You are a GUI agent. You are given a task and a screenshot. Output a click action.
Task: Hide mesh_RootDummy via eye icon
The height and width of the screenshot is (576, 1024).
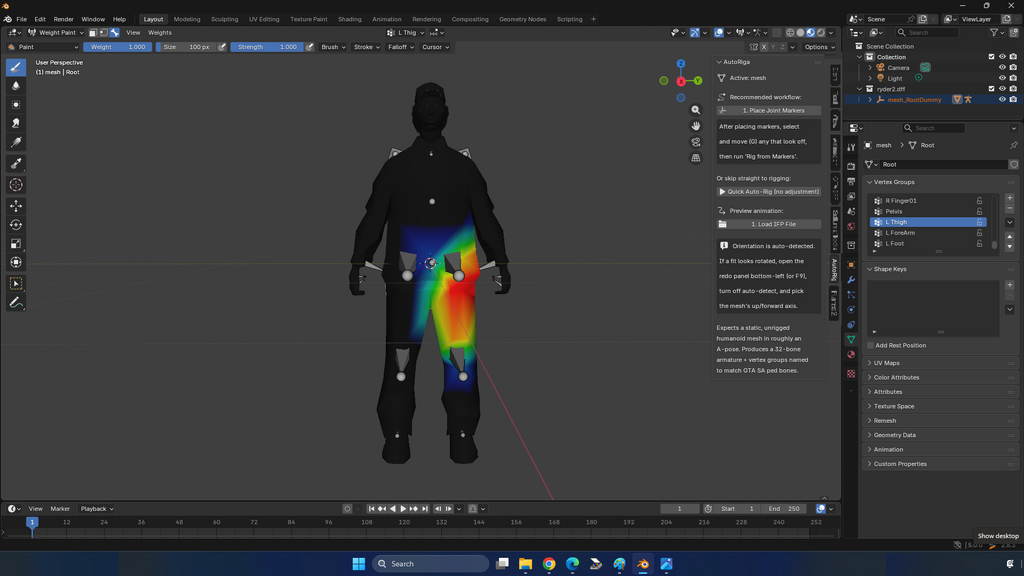(x=1002, y=100)
